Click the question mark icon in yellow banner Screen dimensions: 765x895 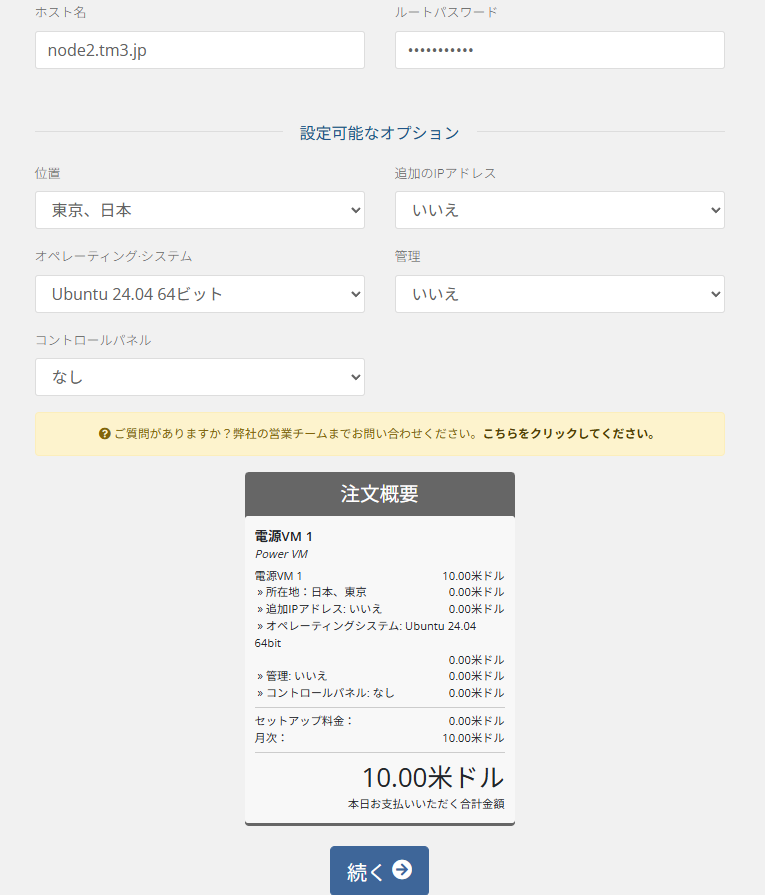pos(104,434)
